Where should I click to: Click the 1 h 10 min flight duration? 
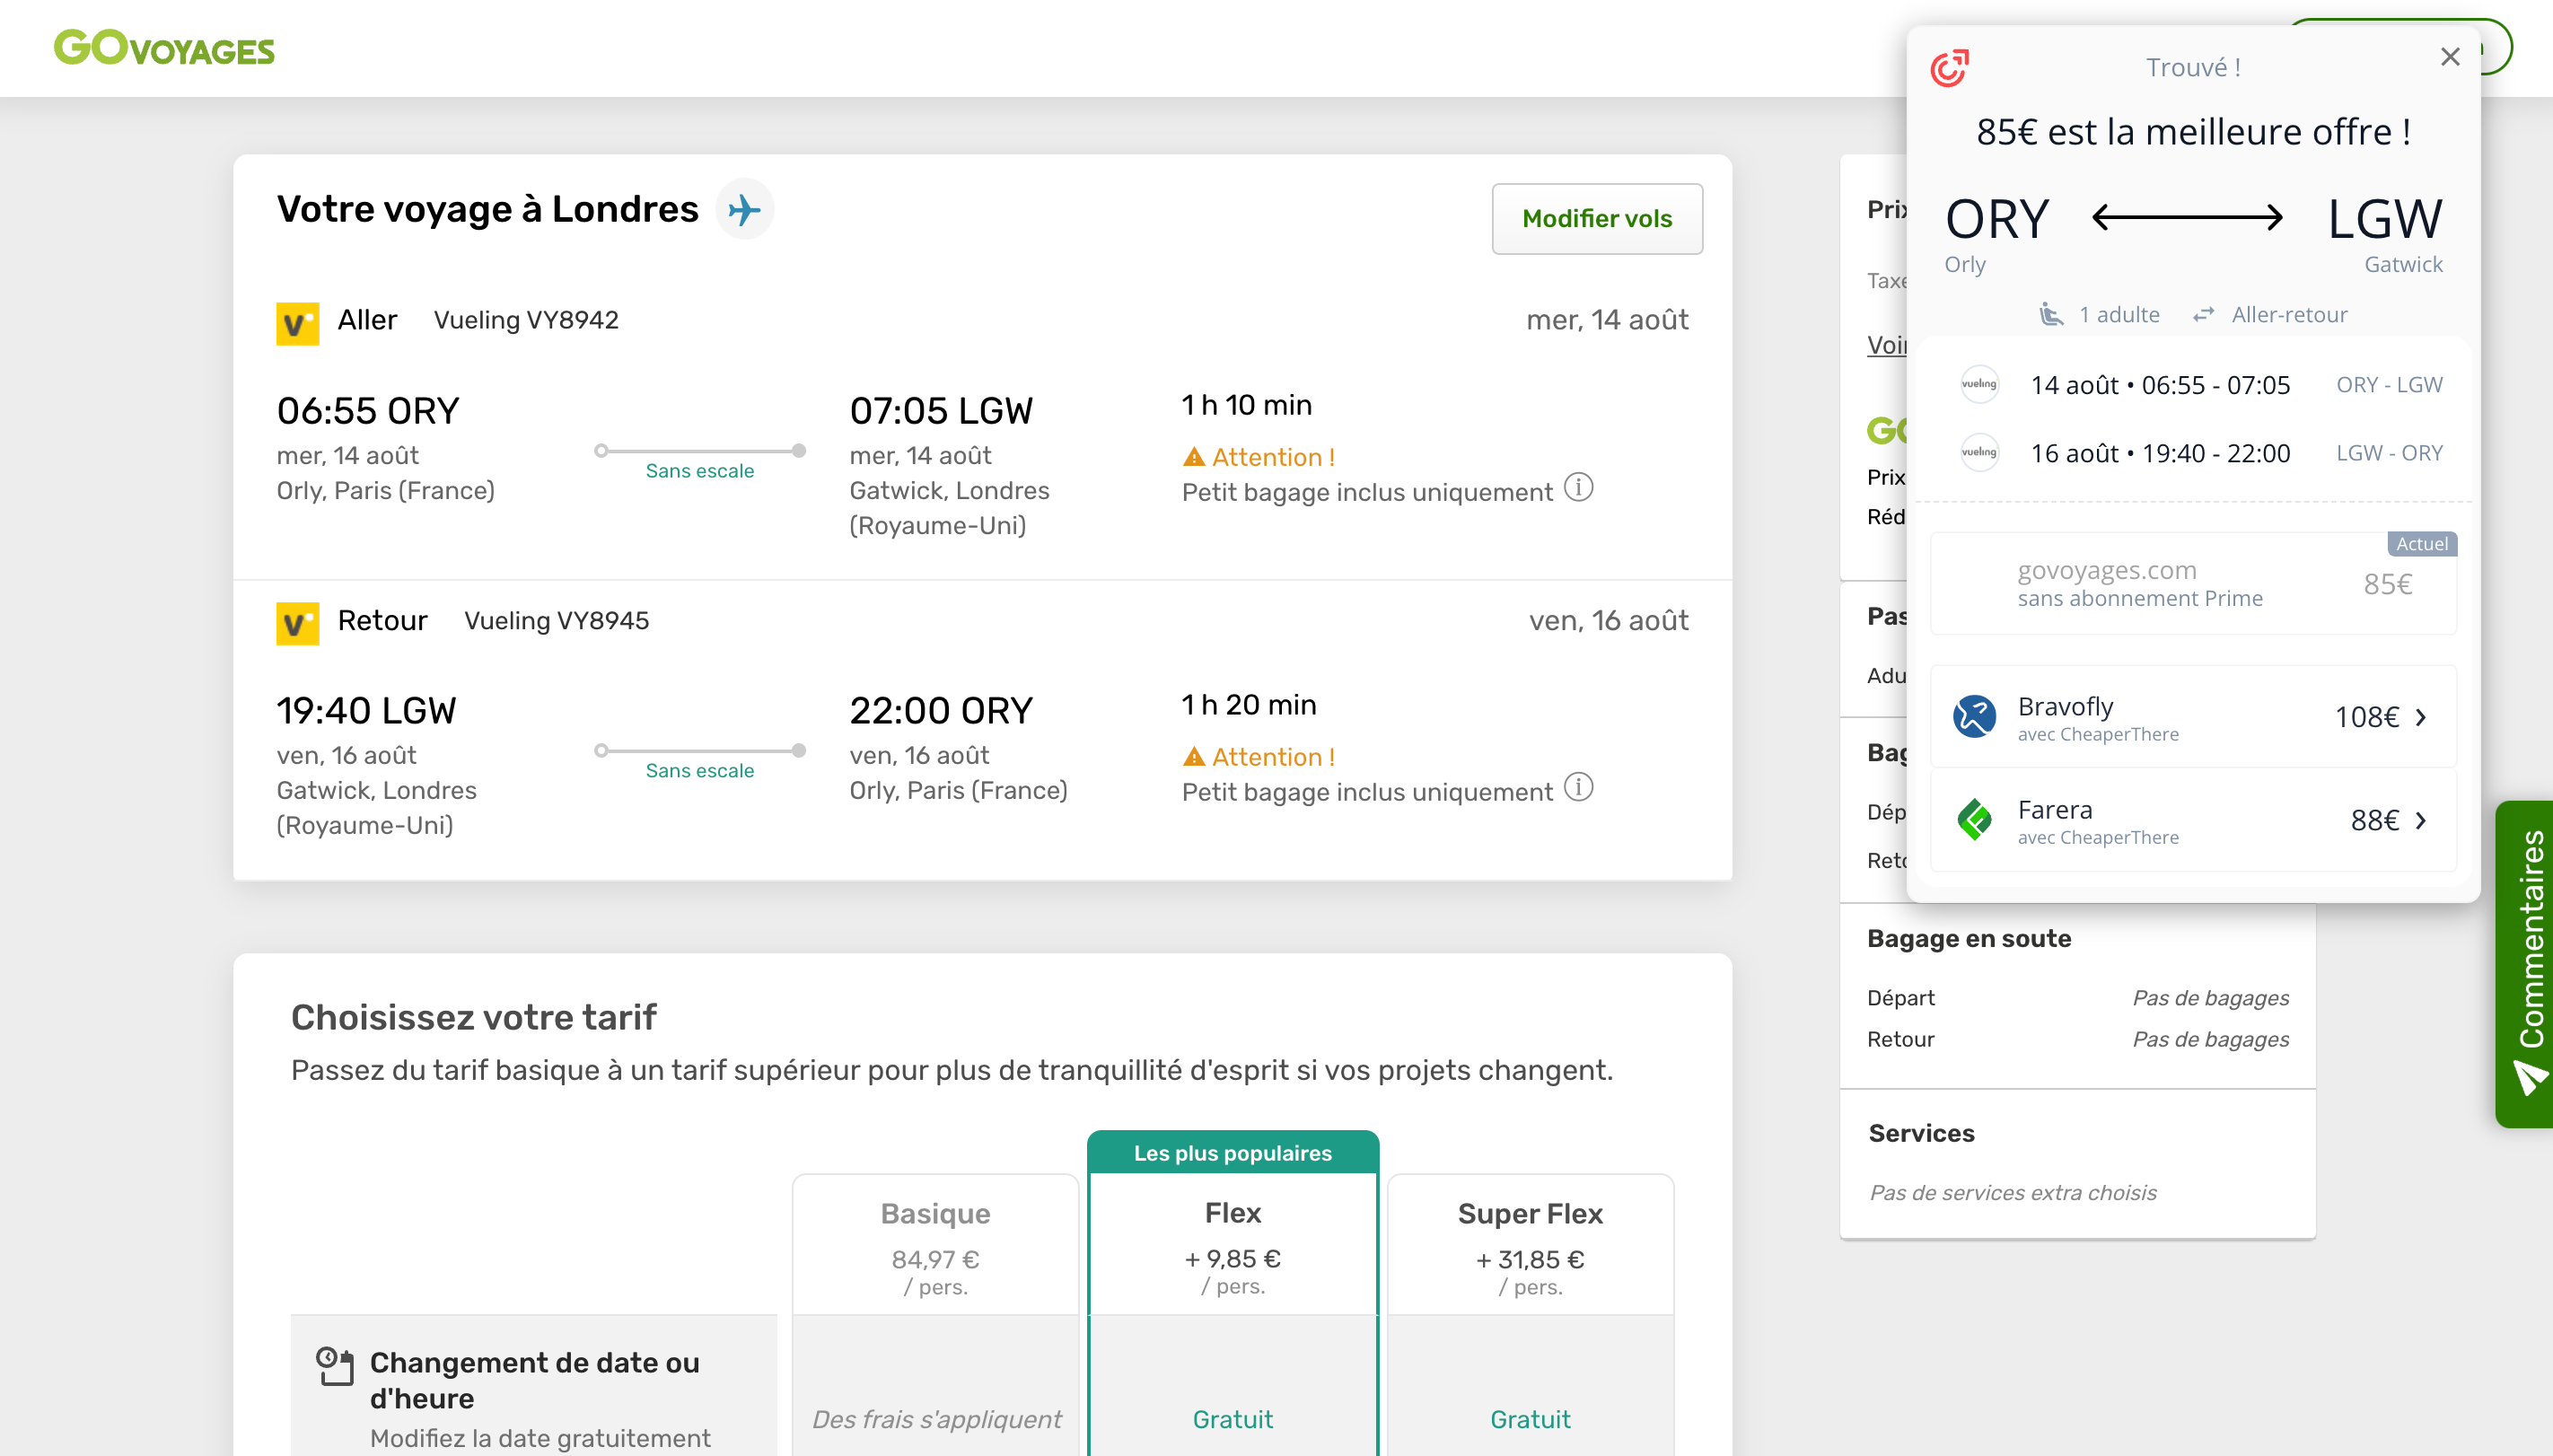tap(1246, 405)
